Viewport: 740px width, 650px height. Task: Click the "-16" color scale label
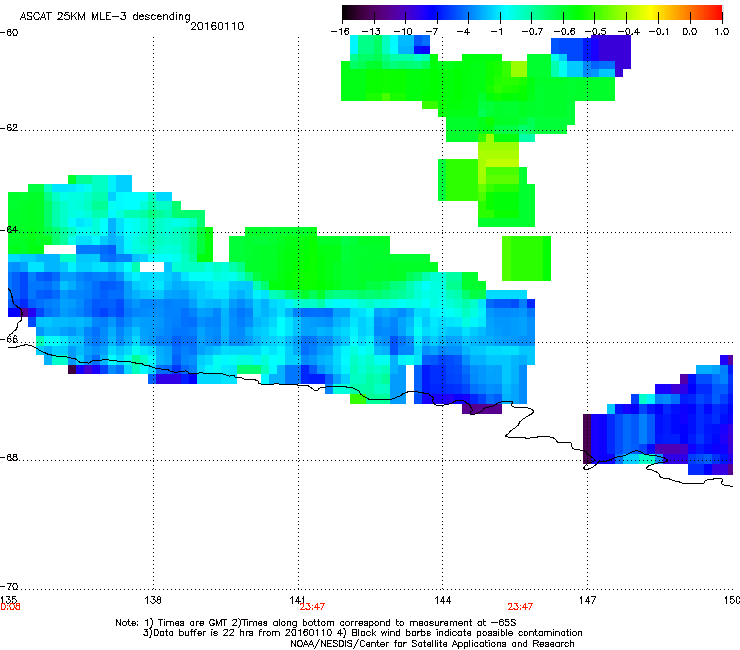coord(340,32)
